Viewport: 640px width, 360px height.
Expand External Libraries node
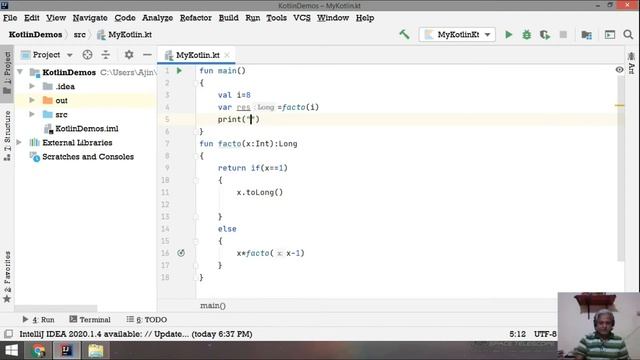point(19,142)
